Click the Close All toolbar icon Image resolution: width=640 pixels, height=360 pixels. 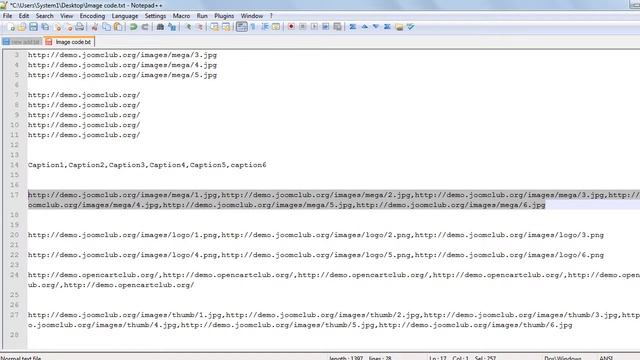click(69, 27)
